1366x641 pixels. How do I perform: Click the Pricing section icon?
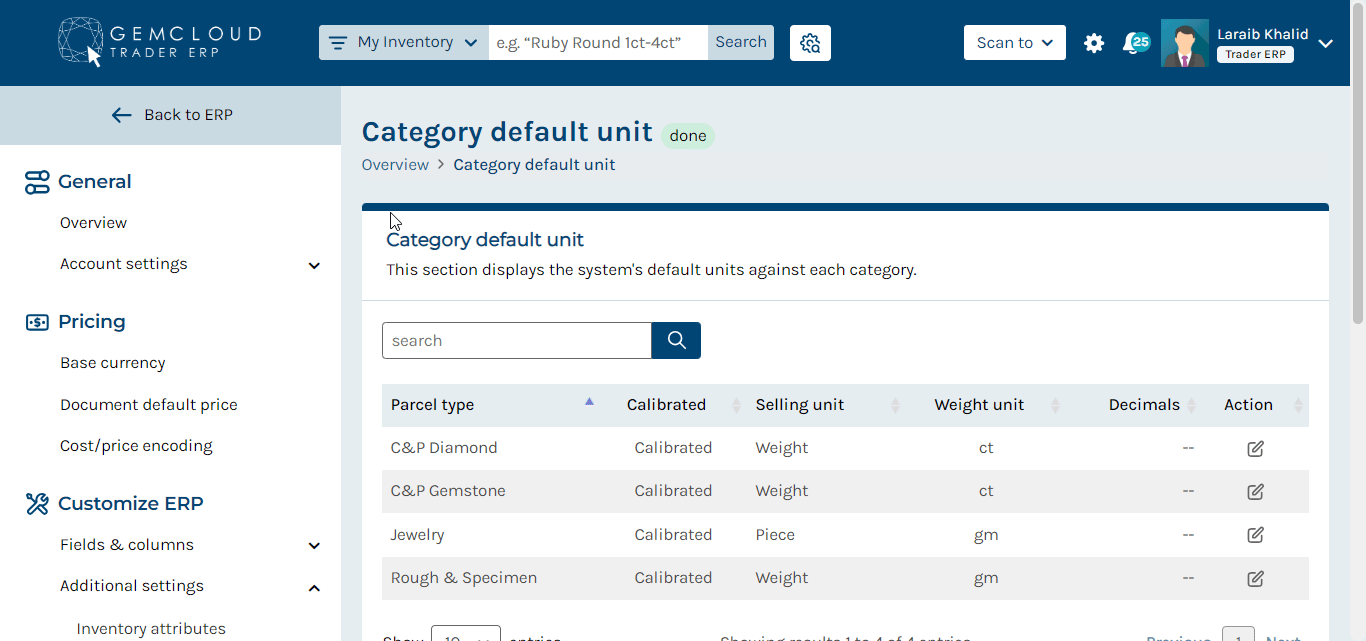click(37, 322)
